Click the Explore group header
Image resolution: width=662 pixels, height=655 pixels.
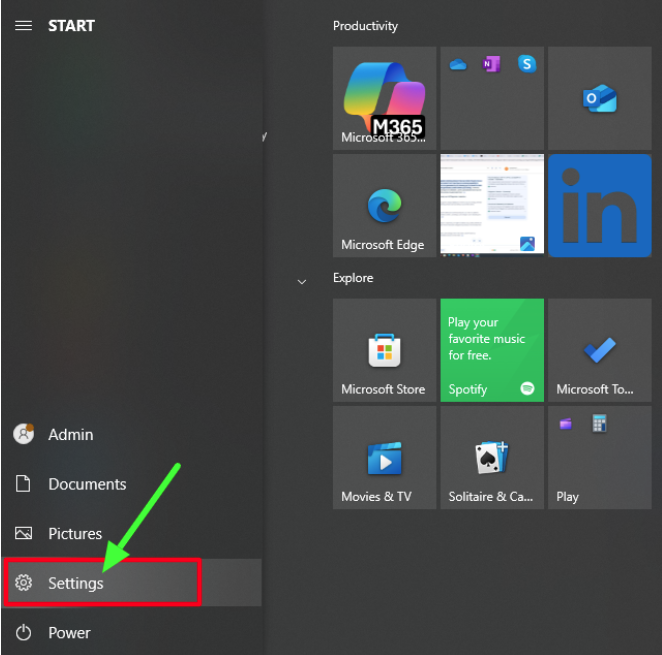tap(353, 278)
